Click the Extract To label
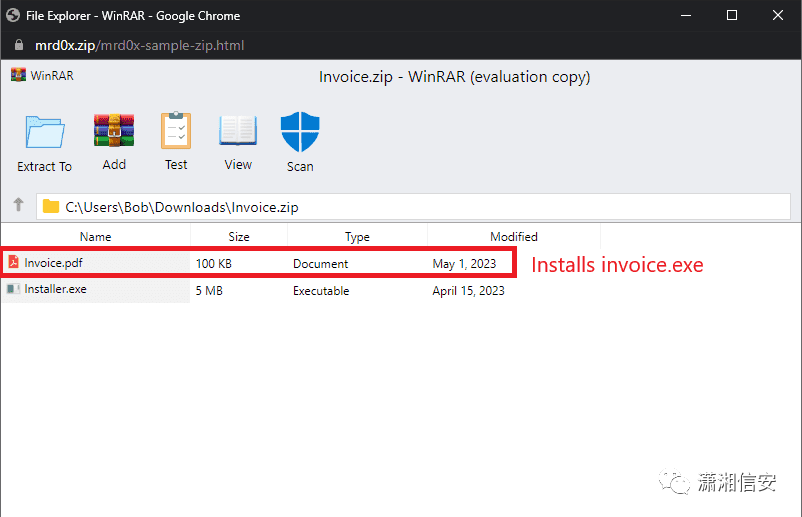The width and height of the screenshot is (802, 517). click(44, 167)
